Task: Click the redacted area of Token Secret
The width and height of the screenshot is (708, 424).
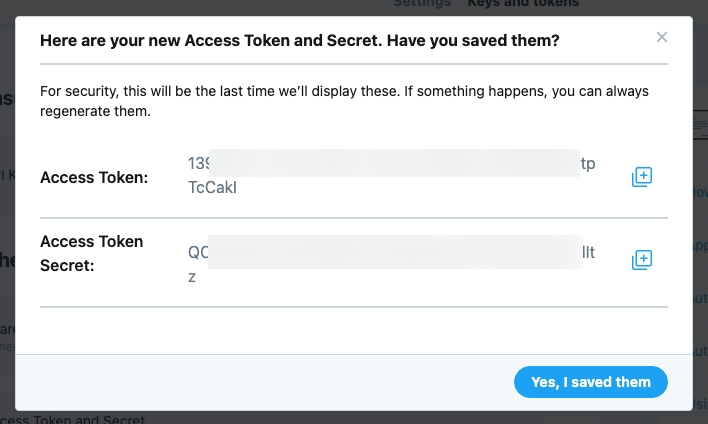Action: (394, 252)
